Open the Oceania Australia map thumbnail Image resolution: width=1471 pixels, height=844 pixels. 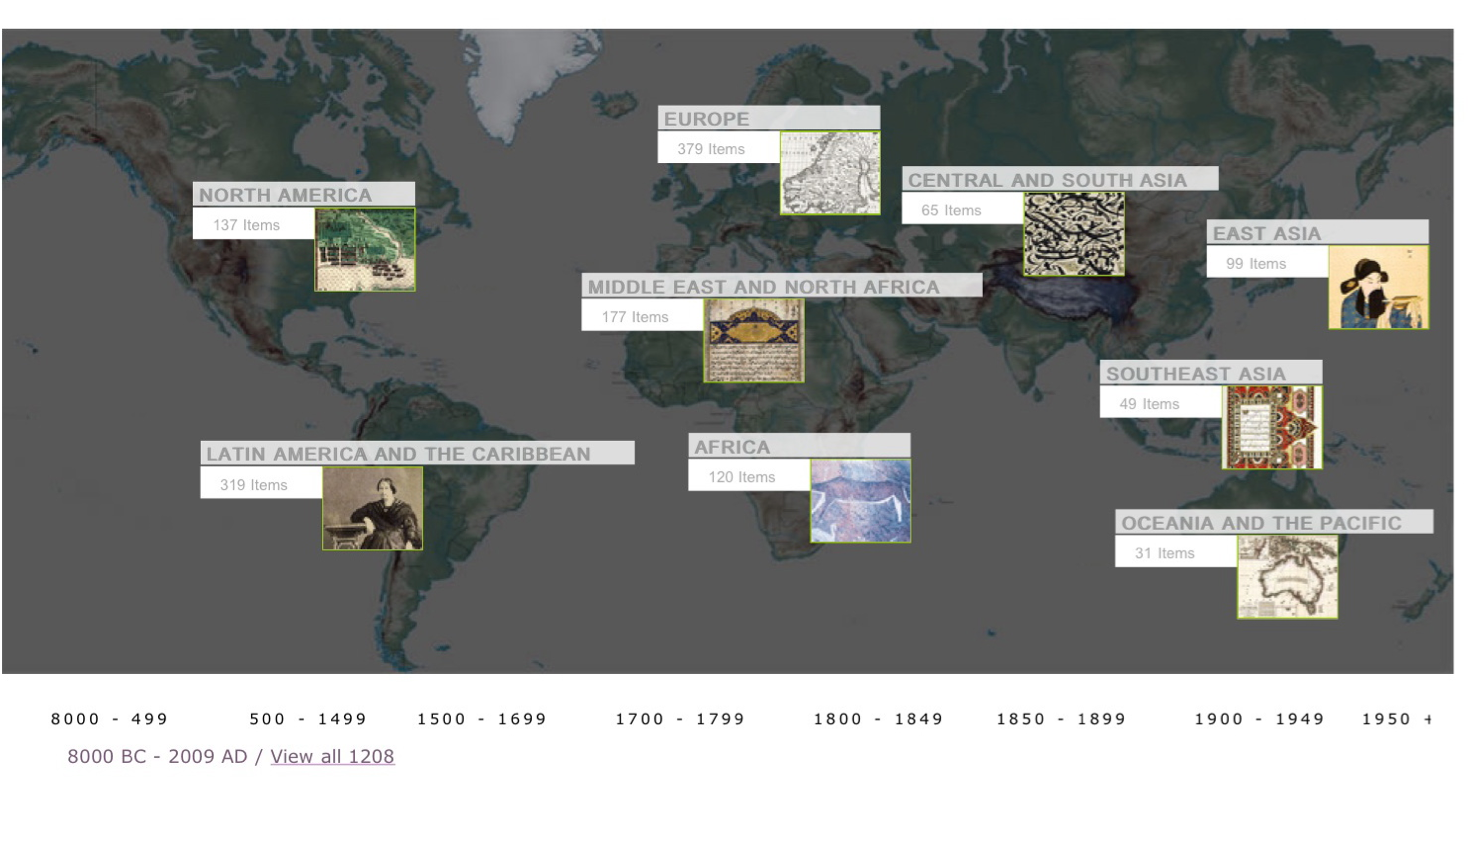1288,577
